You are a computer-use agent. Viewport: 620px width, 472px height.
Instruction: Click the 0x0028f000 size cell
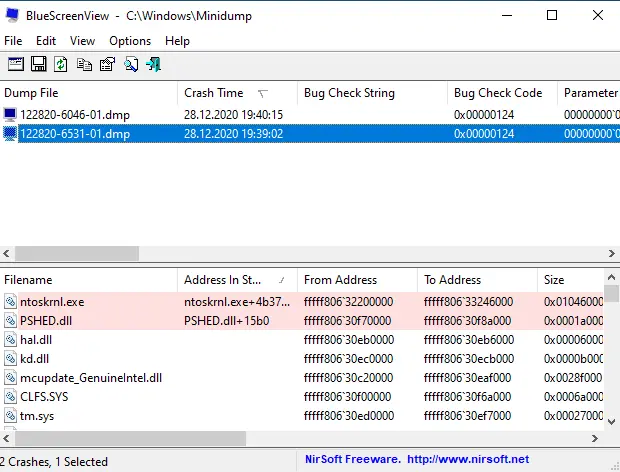573,378
